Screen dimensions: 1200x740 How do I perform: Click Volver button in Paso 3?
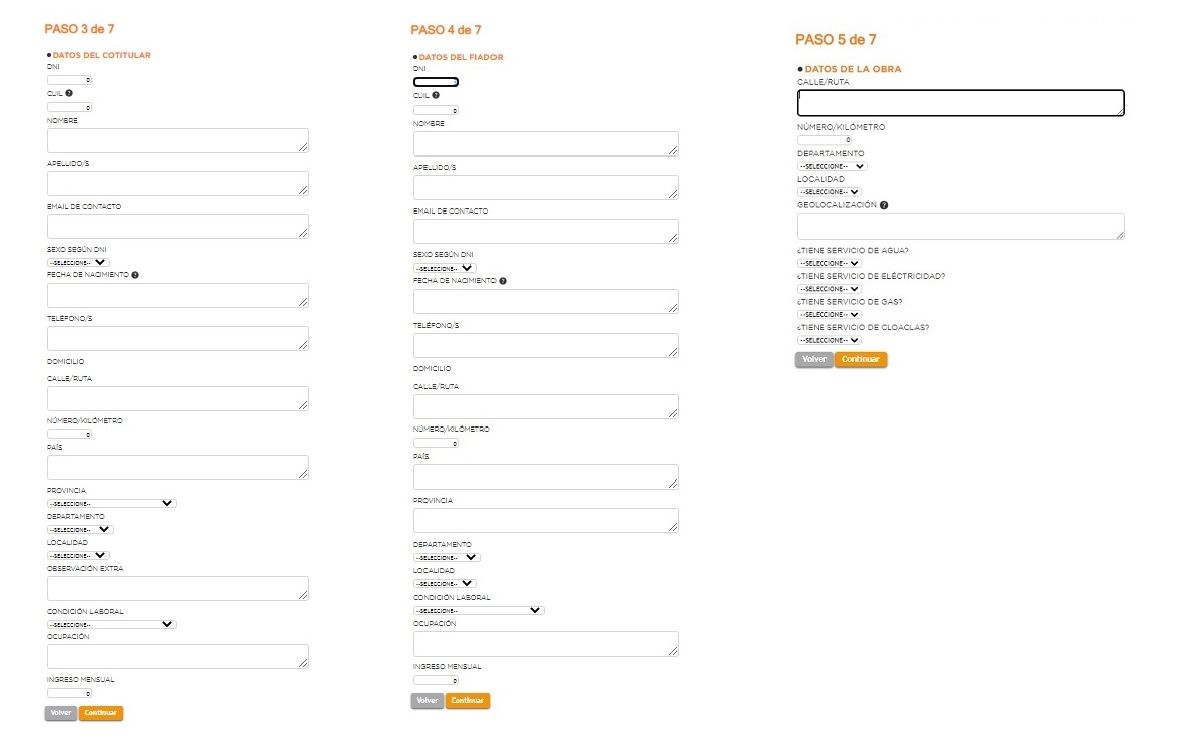tap(61, 713)
